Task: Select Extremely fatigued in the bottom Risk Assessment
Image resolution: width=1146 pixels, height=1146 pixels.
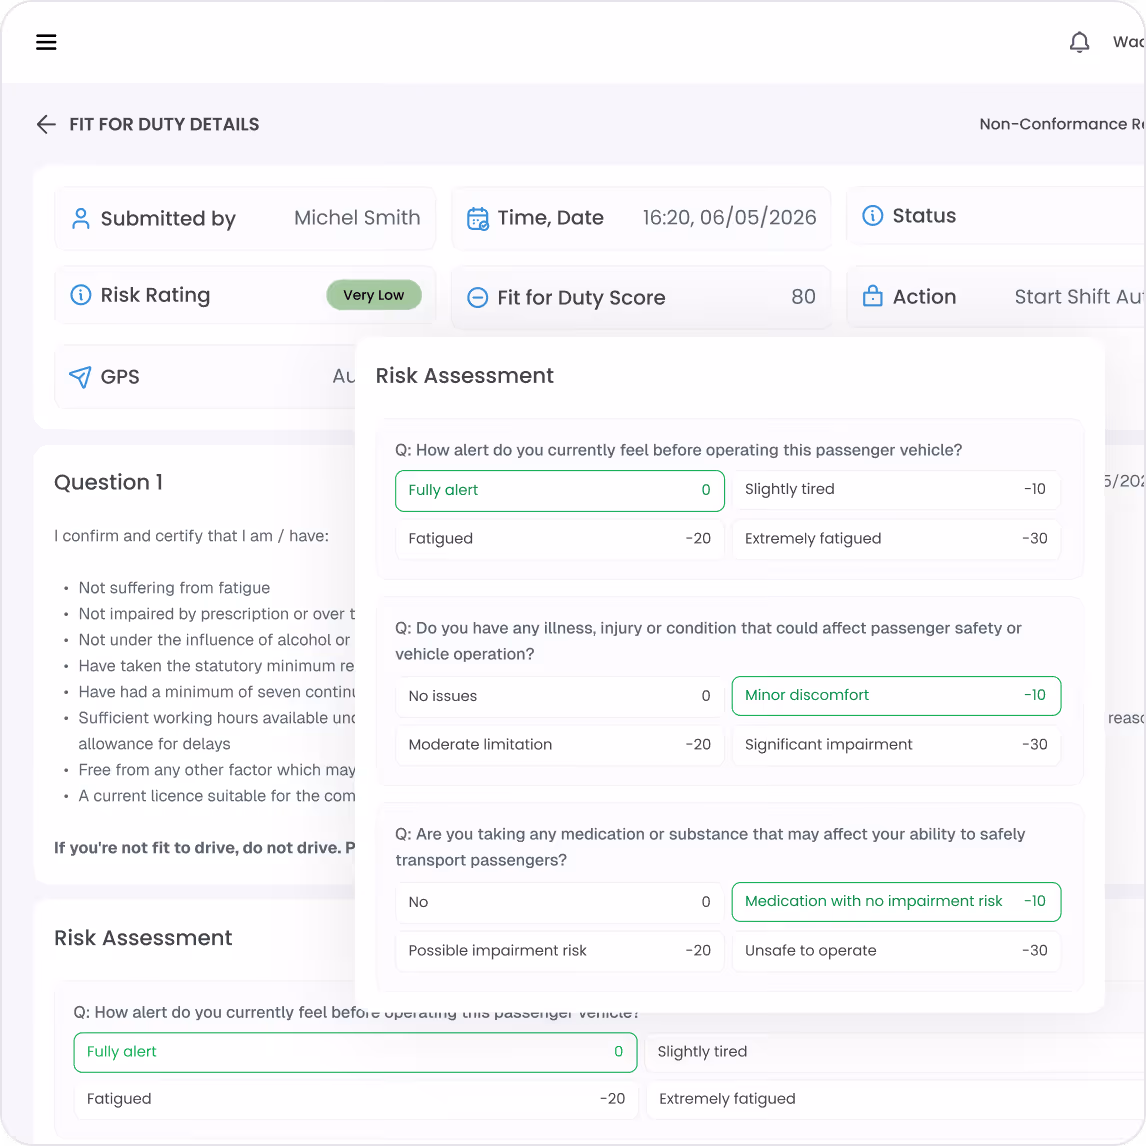Action: point(895,1099)
